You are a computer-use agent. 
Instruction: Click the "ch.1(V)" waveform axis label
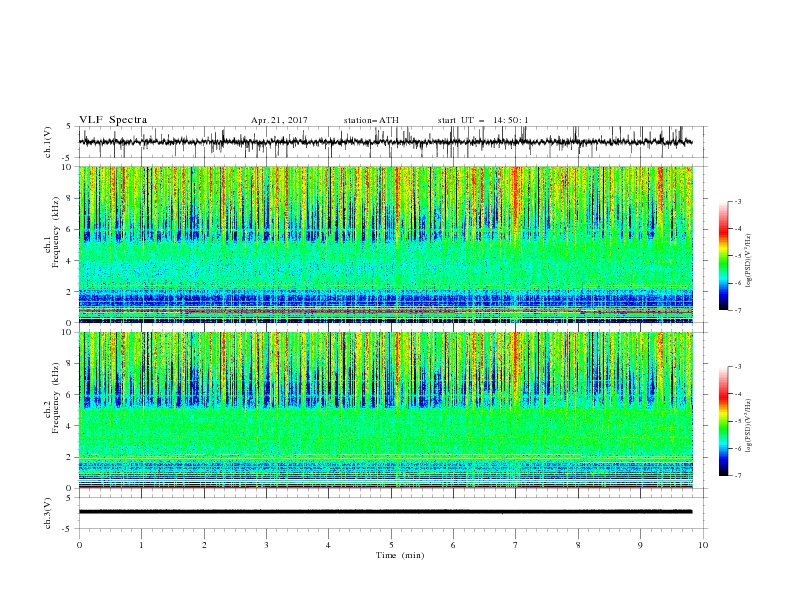tap(48, 142)
